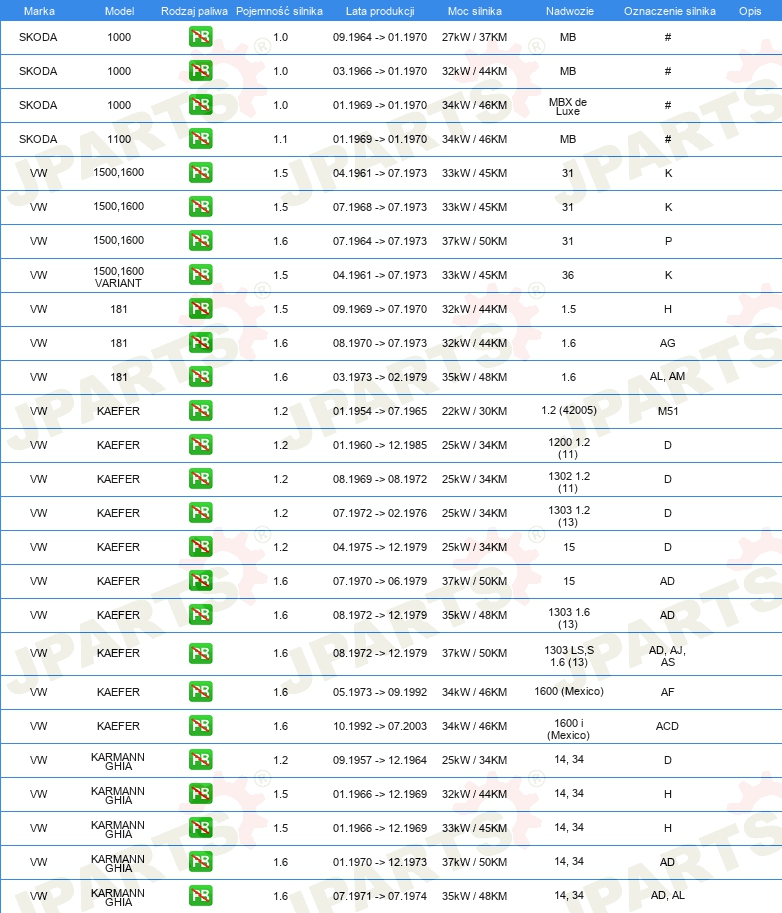
Task: Click the Pojemność silnika column header
Action: coord(279,11)
